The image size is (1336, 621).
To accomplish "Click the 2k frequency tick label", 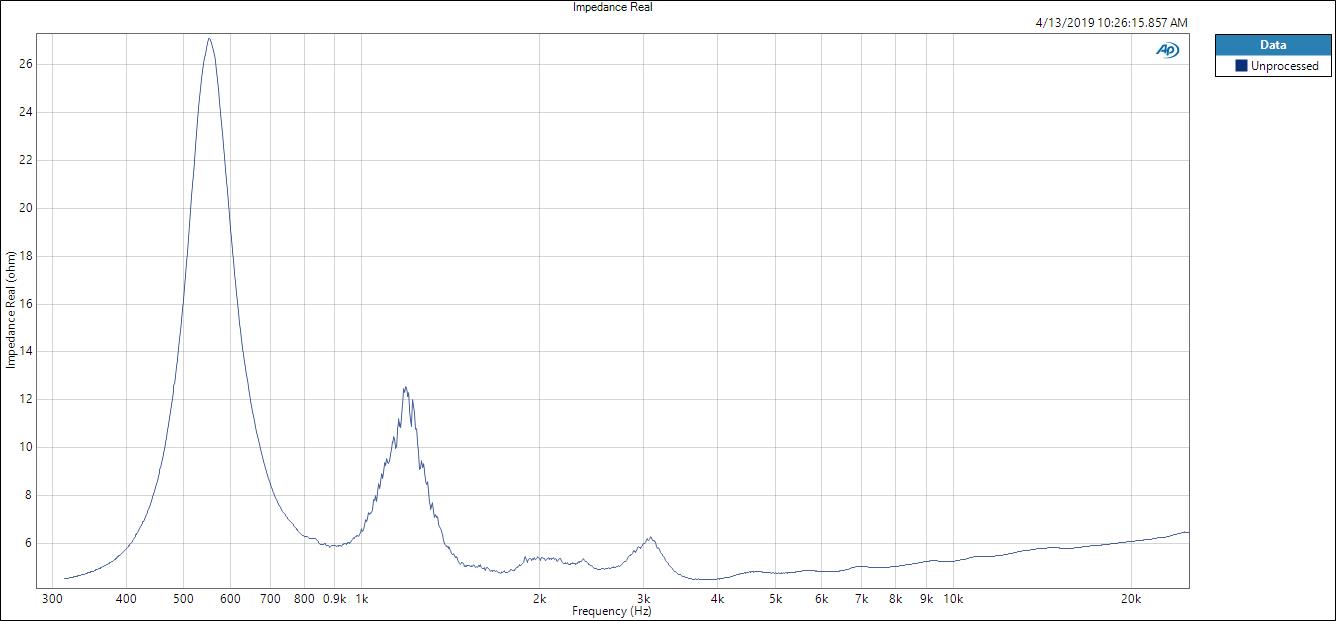I will click(539, 599).
